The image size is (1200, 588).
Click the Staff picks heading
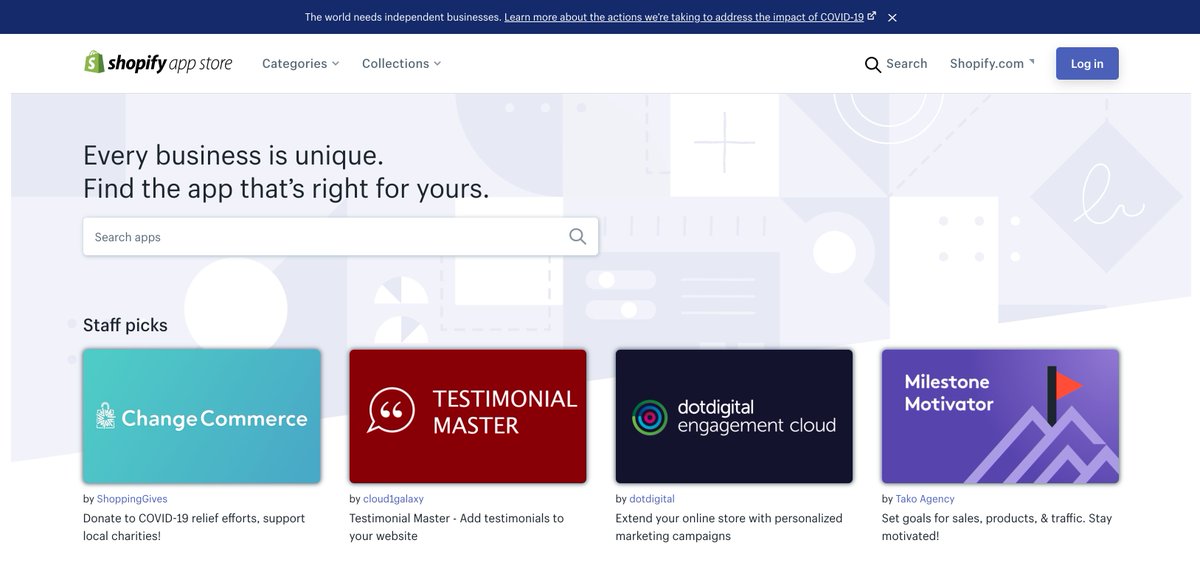pos(125,325)
